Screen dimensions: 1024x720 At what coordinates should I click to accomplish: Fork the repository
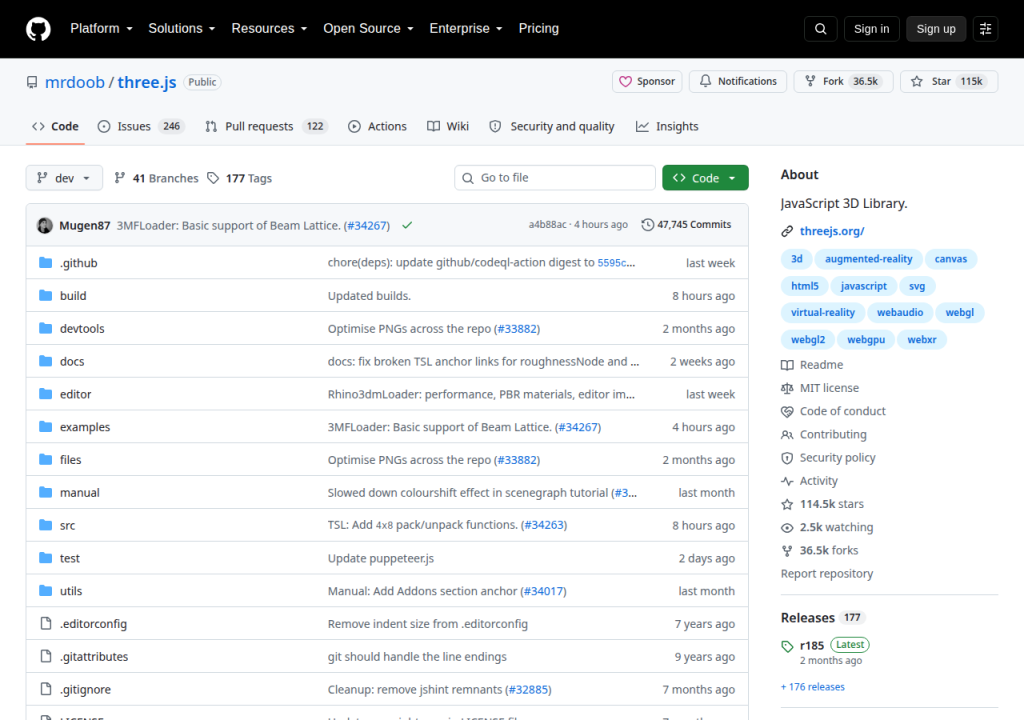pos(843,82)
